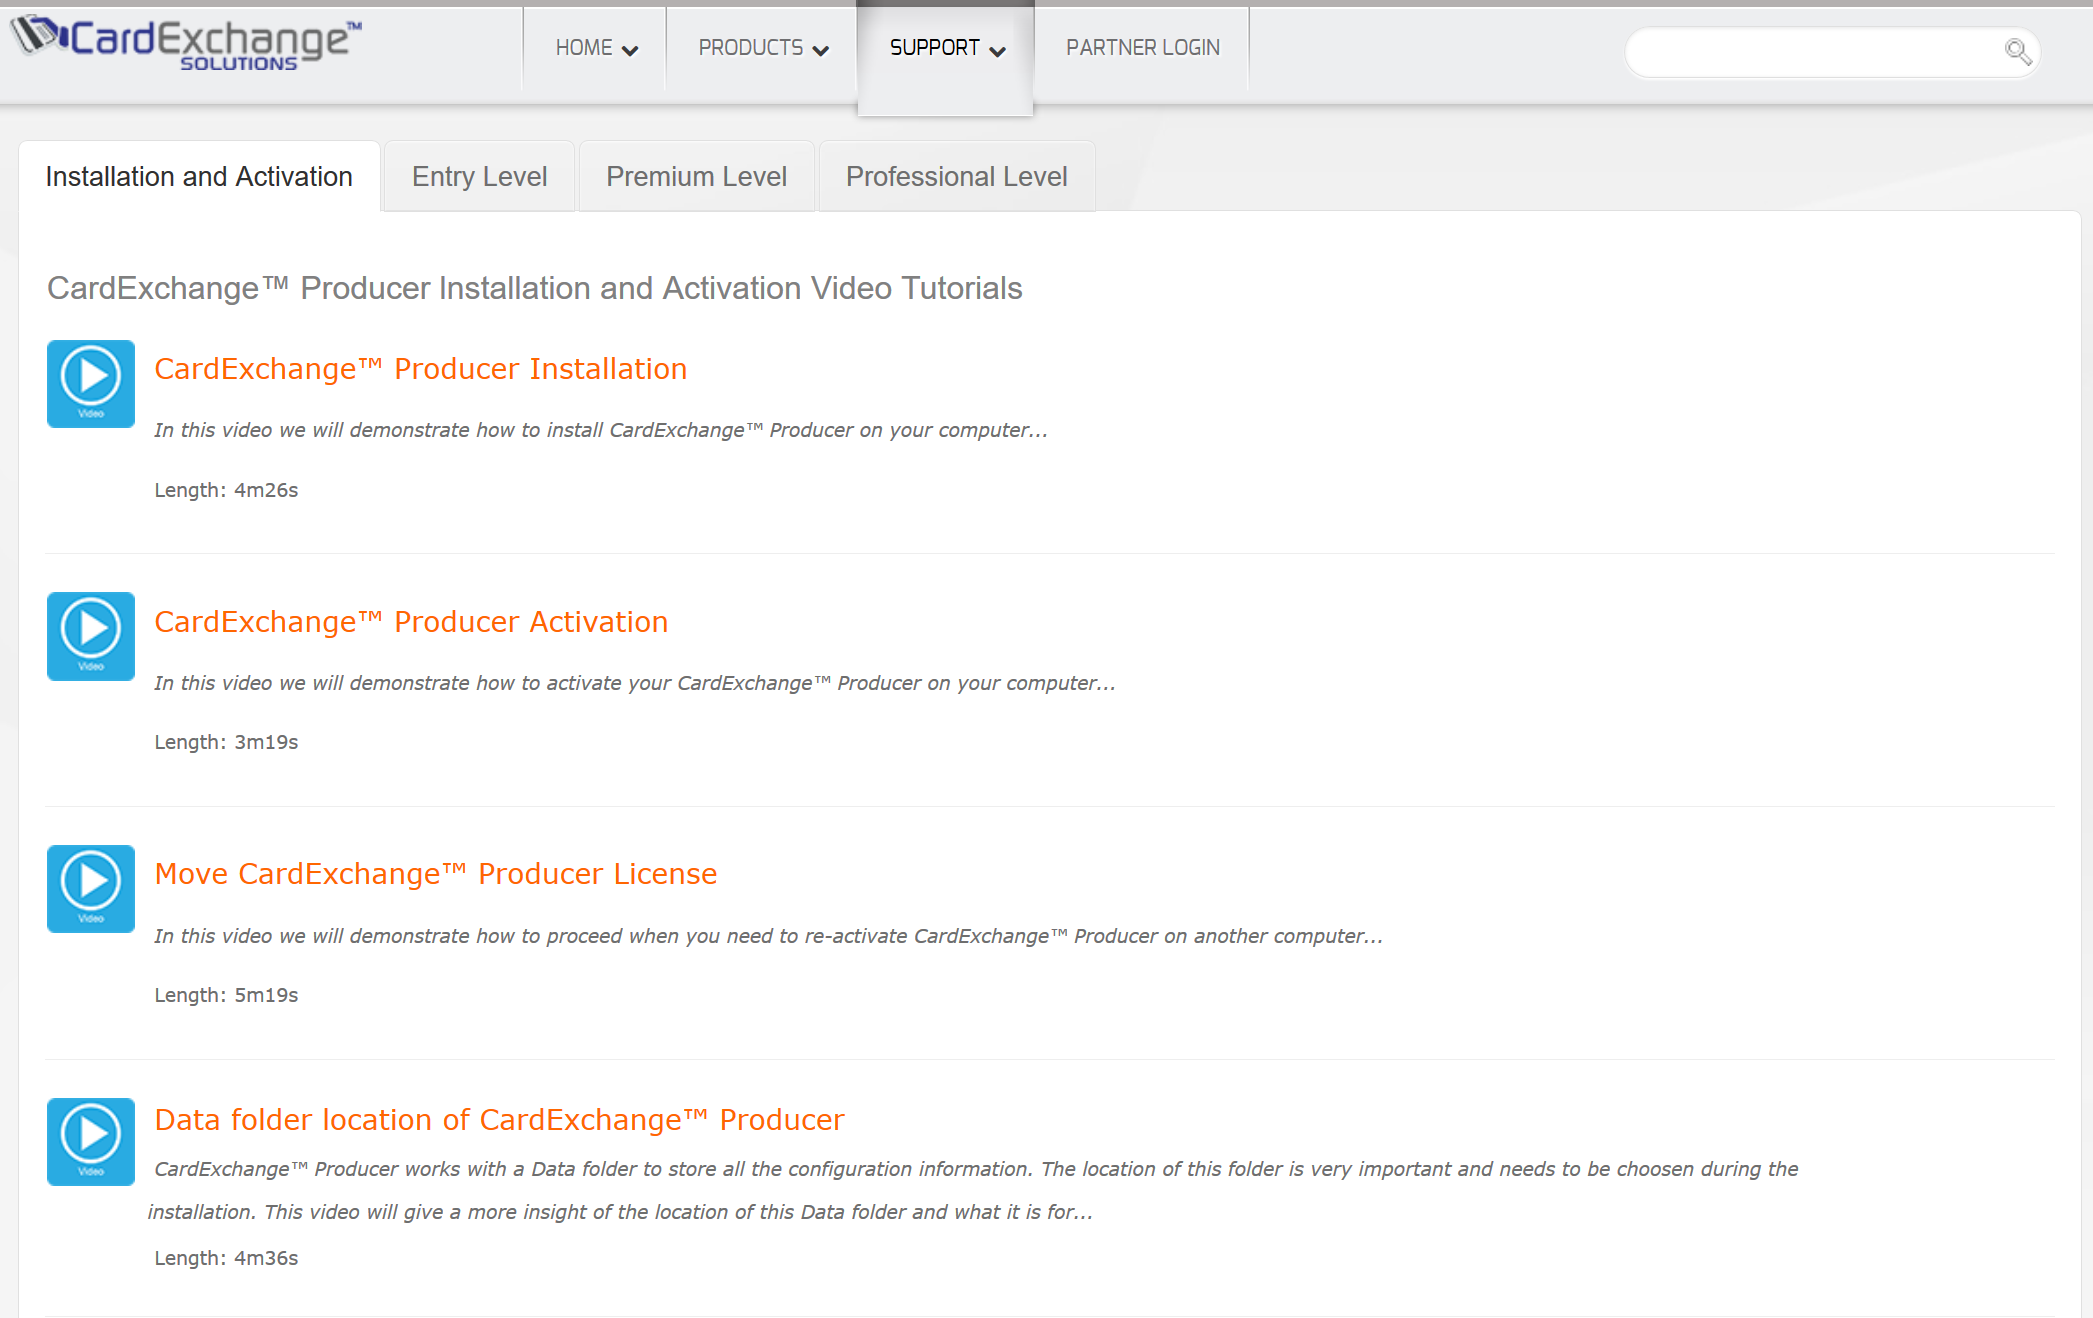Click the 'Length: 3m19s' text
This screenshot has width=2093, height=1318.
point(226,742)
